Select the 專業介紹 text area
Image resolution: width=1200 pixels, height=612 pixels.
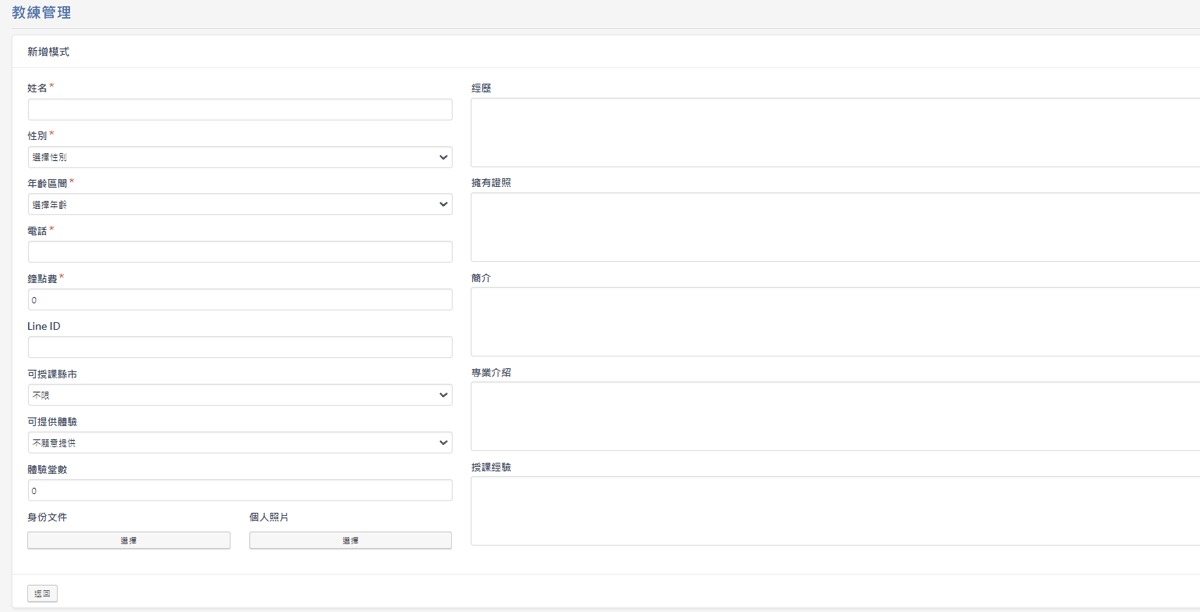[835, 416]
